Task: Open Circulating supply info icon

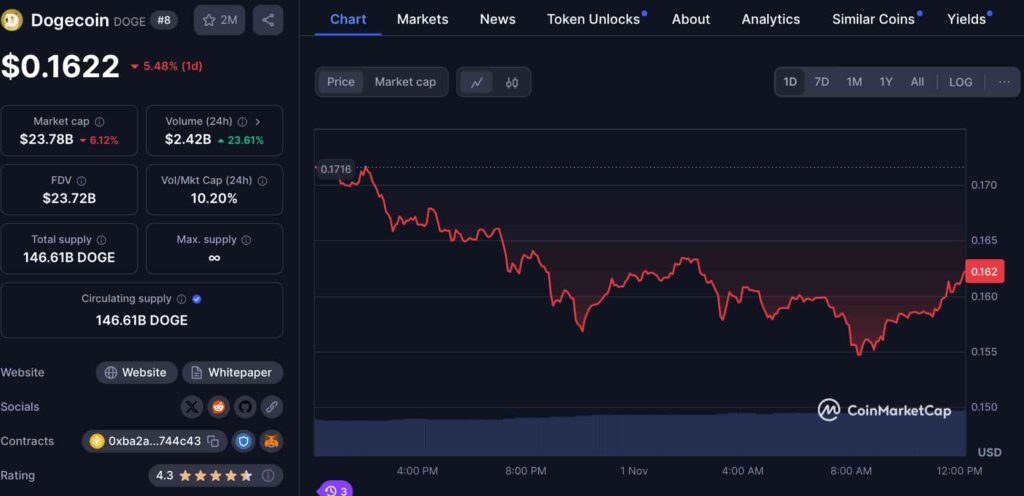Action: click(x=182, y=299)
